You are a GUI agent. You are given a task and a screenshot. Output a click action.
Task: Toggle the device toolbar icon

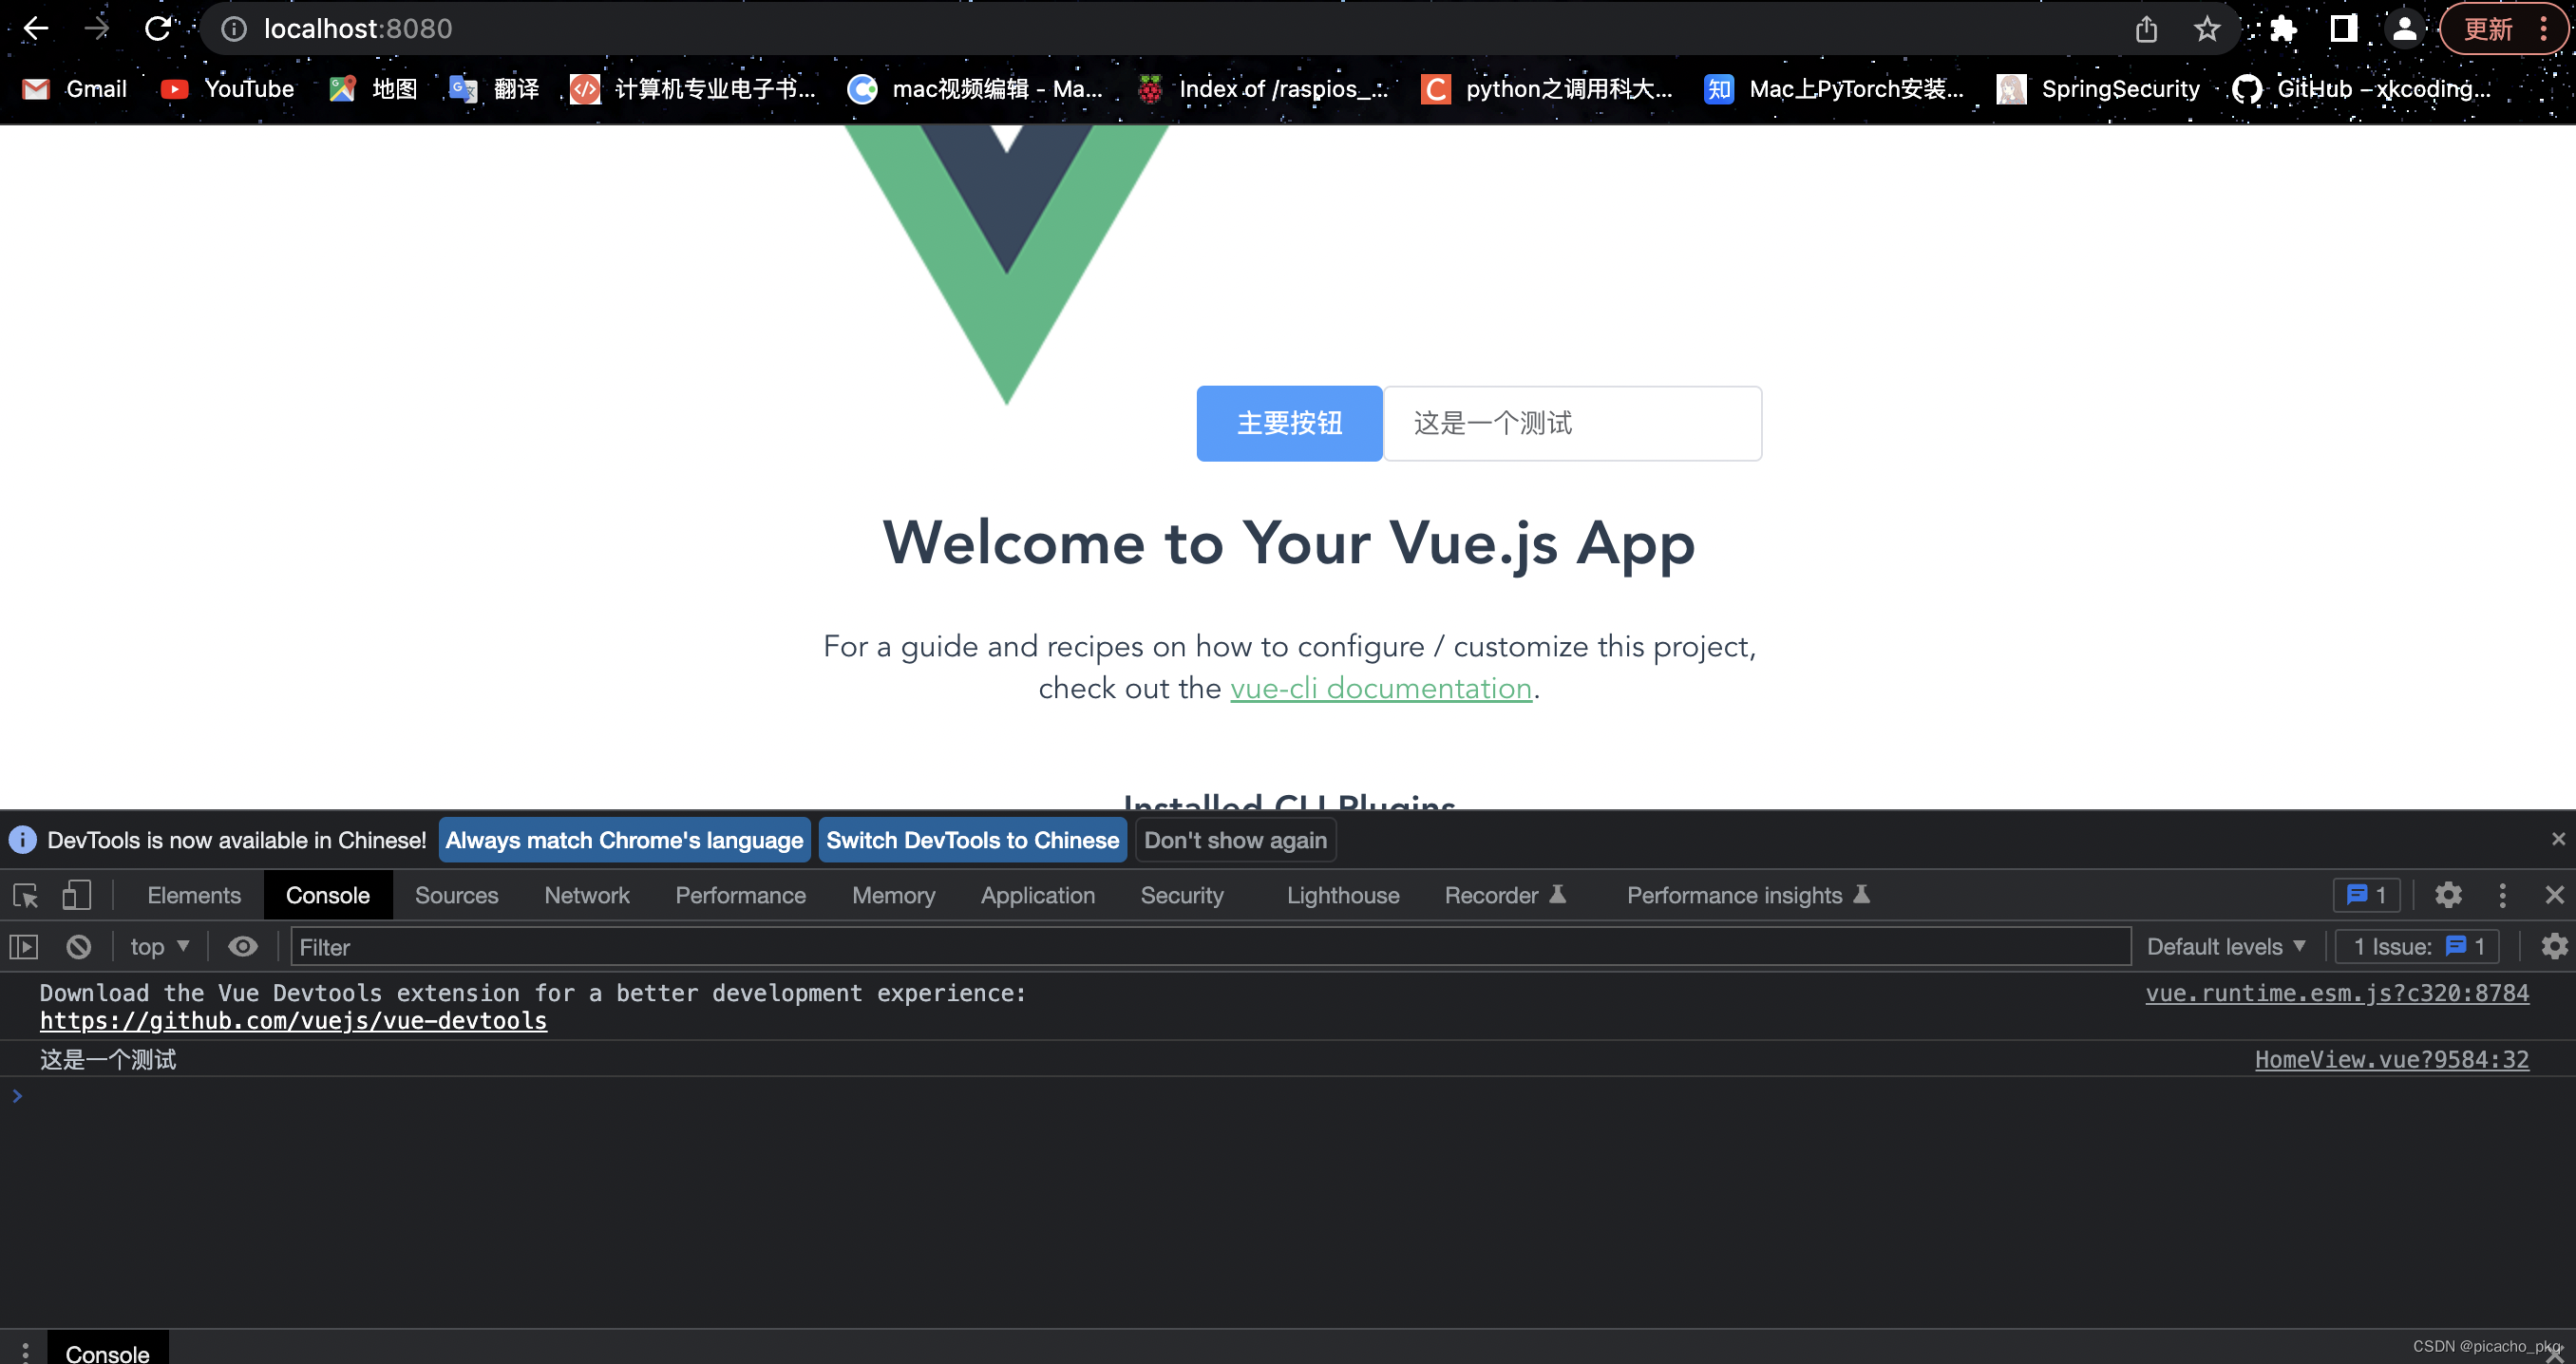pos(75,894)
